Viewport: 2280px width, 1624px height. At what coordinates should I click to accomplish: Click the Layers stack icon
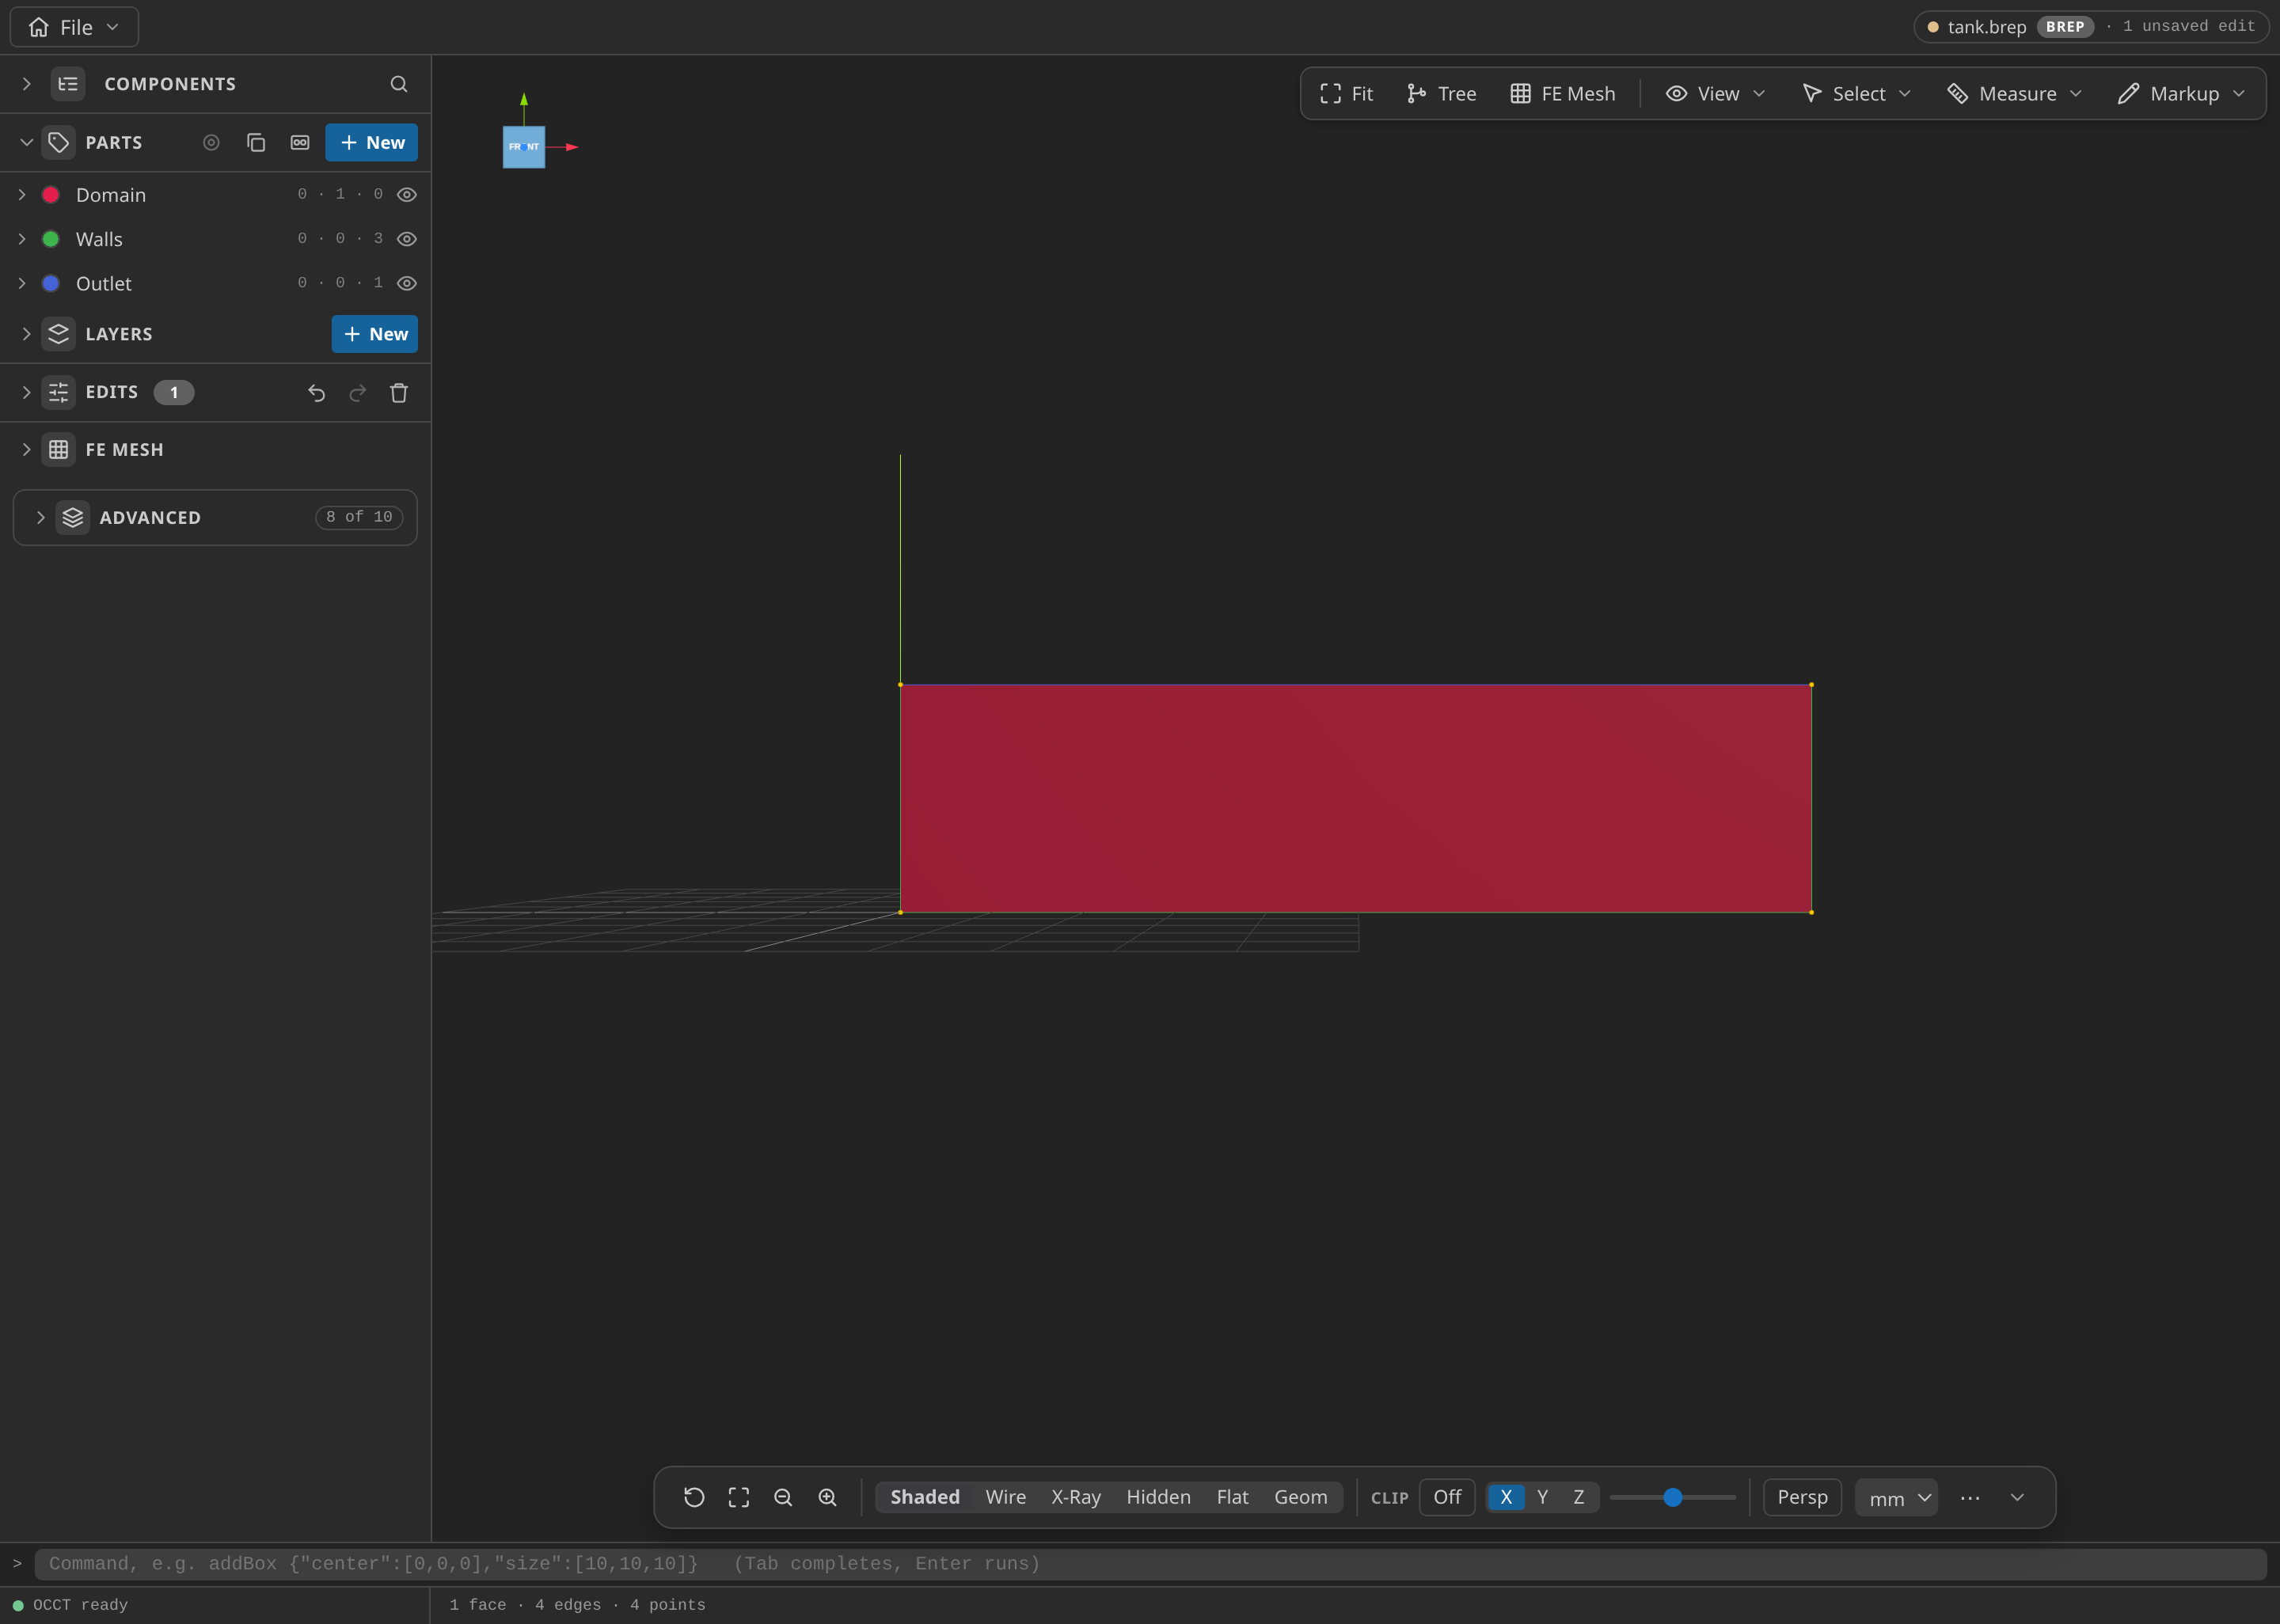[59, 334]
